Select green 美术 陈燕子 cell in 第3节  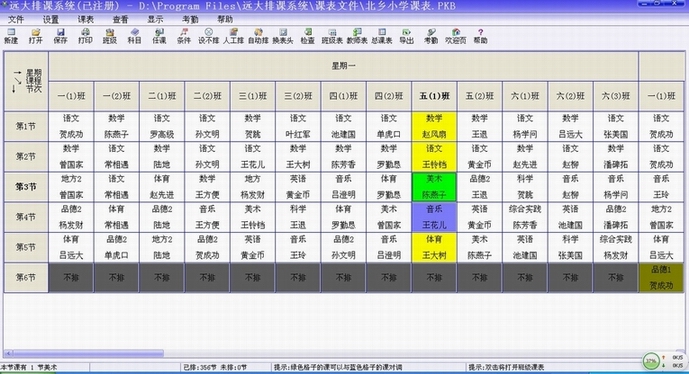(x=434, y=187)
